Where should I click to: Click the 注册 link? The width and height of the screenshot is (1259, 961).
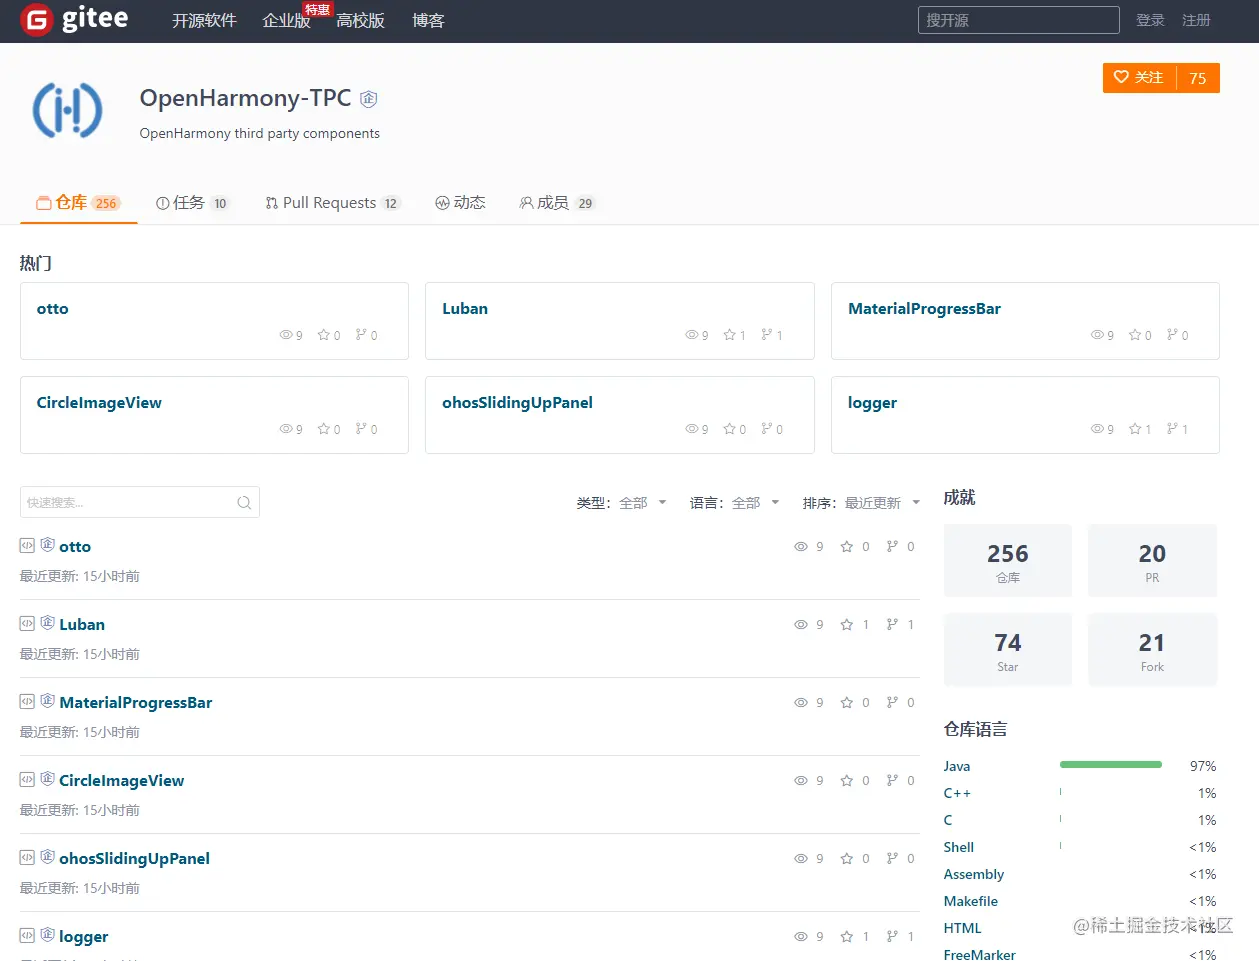click(x=1196, y=20)
